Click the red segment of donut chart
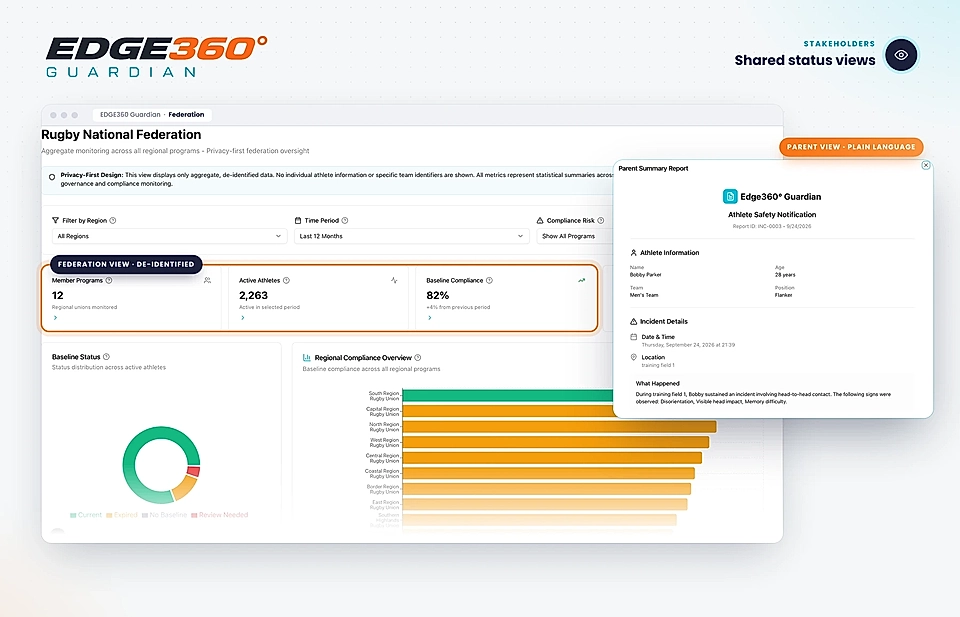The width and height of the screenshot is (960, 617). 193,472
